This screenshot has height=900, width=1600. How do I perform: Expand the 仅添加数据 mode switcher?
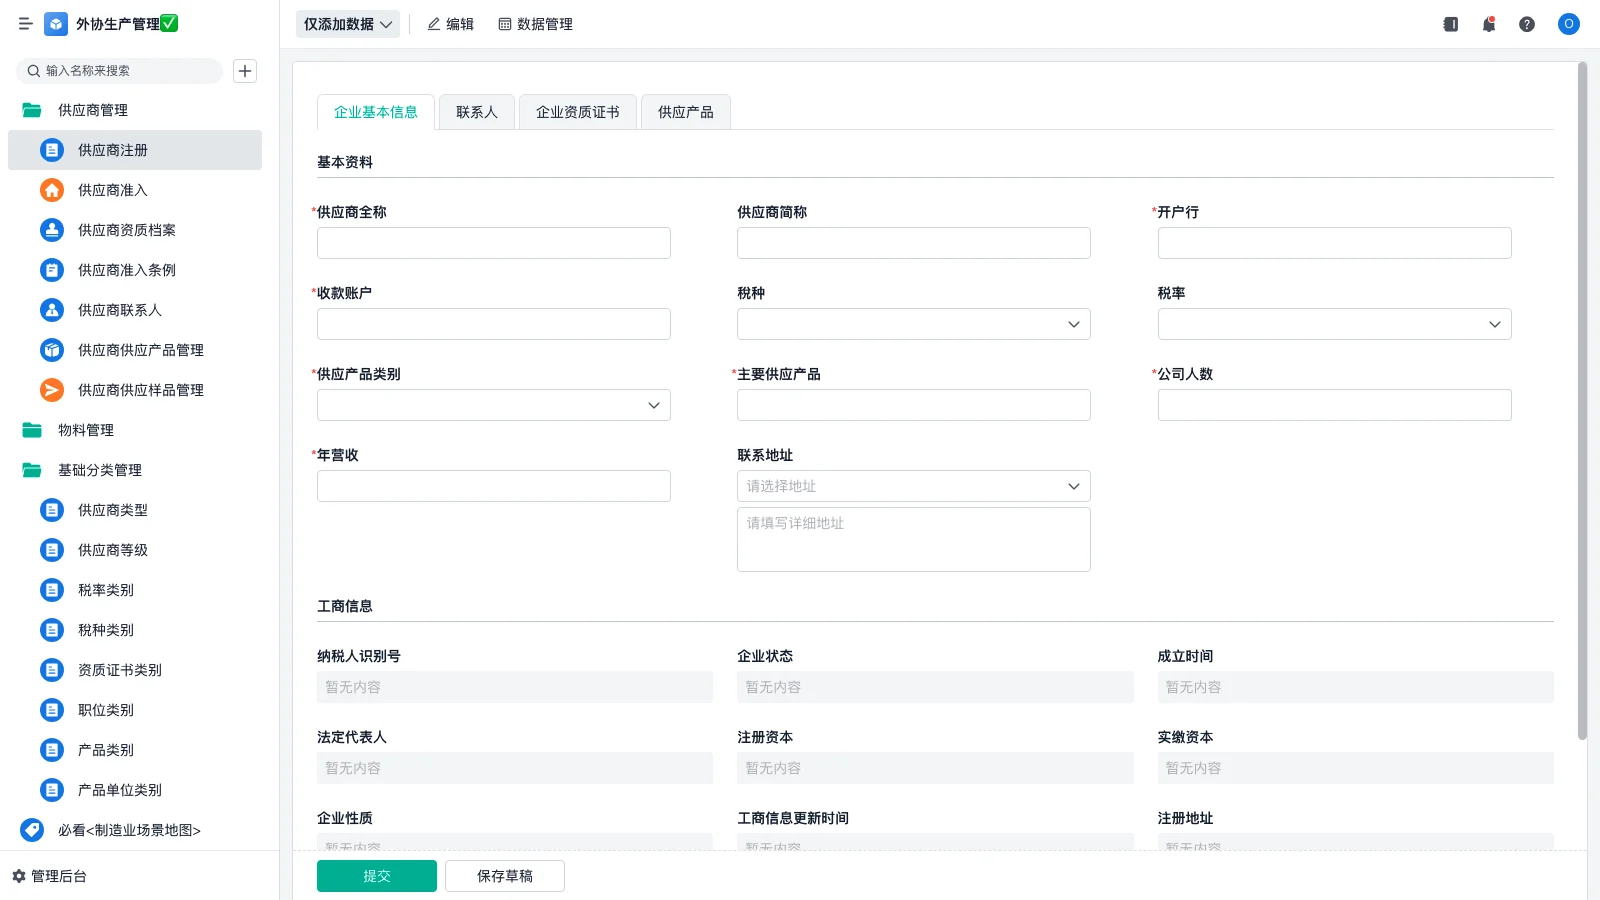click(x=347, y=23)
